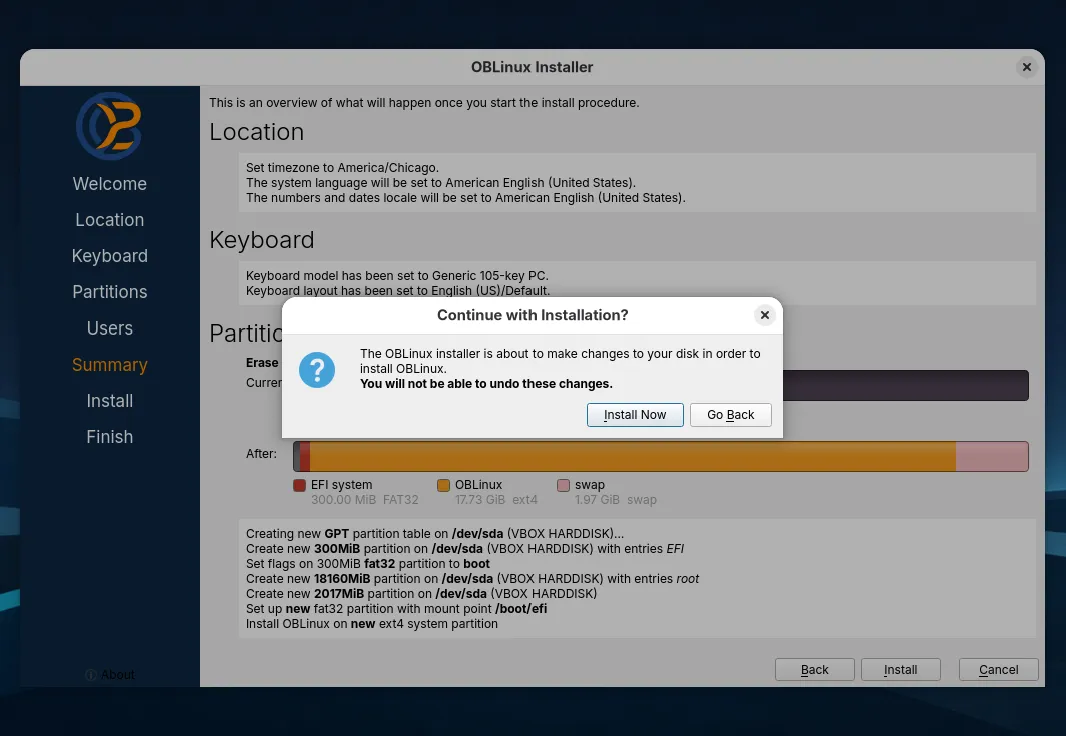
Task: Go to the Install step in the sidebar
Action: click(109, 401)
